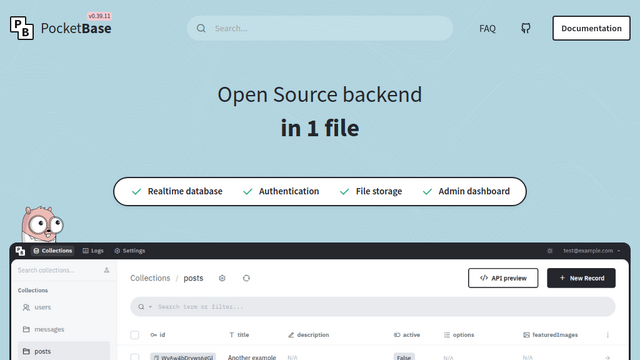Viewport: 640px width, 360px height.
Task: Click the False active badge
Action: click(404, 357)
